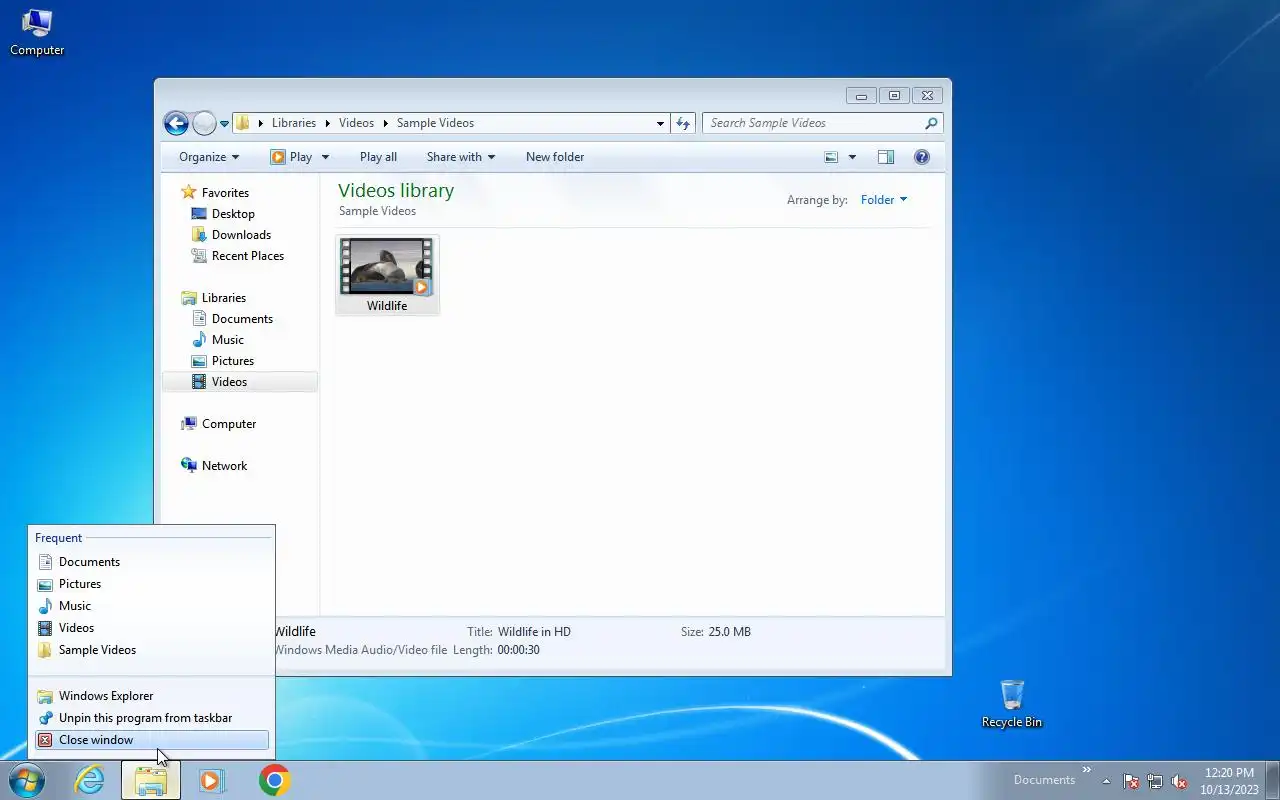This screenshot has height=800, width=1280.
Task: Refresh the Sample Videos folder view
Action: pos(683,123)
